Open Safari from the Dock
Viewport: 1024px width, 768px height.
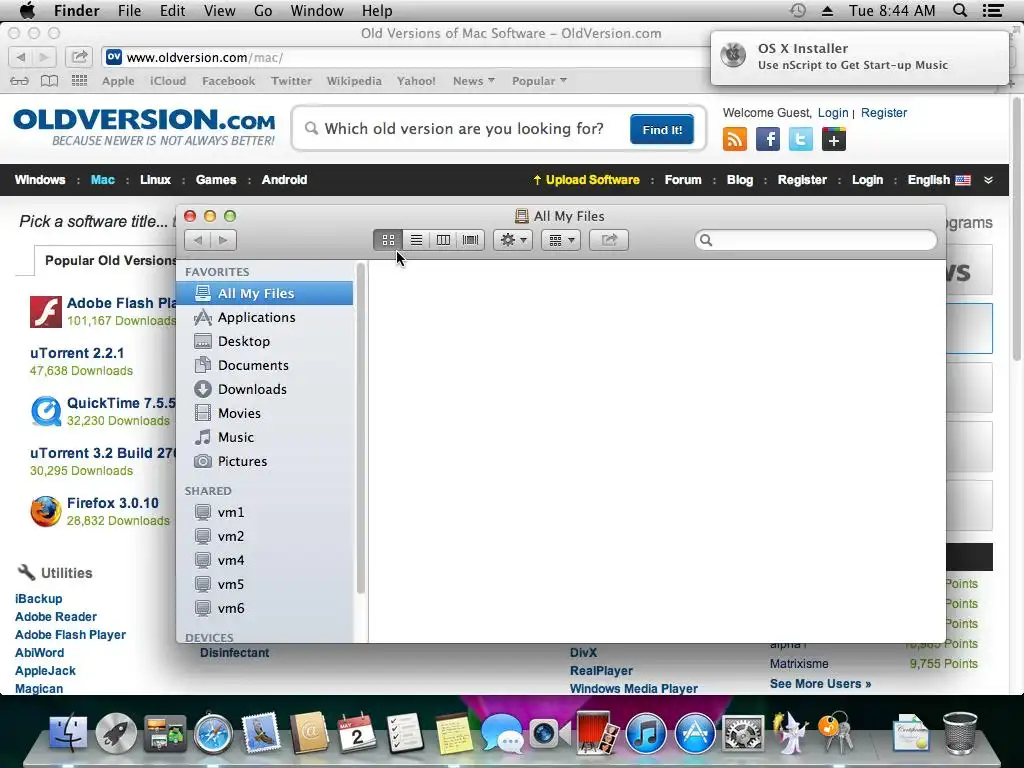pyautogui.click(x=212, y=733)
